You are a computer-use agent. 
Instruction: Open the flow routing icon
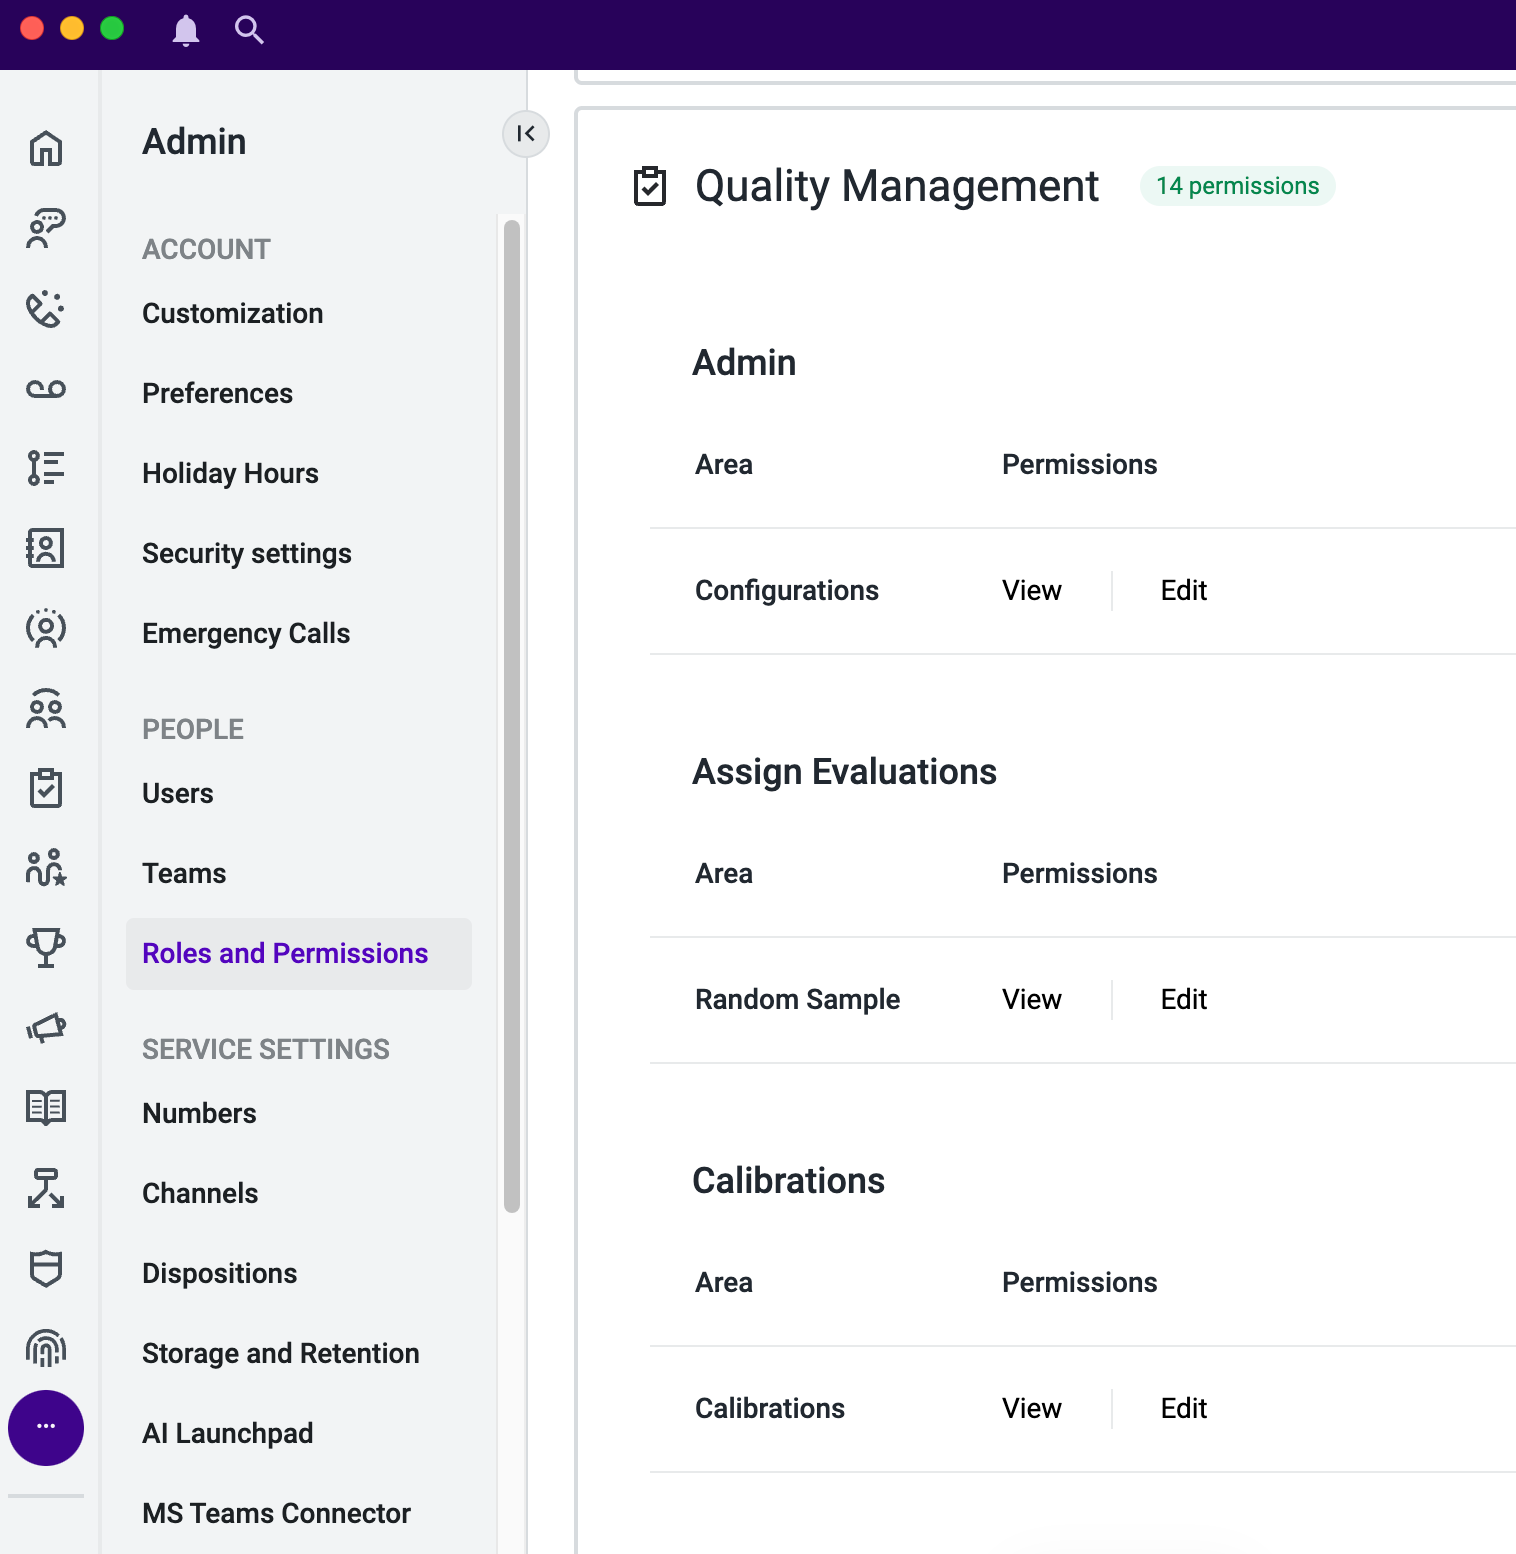click(x=46, y=1188)
